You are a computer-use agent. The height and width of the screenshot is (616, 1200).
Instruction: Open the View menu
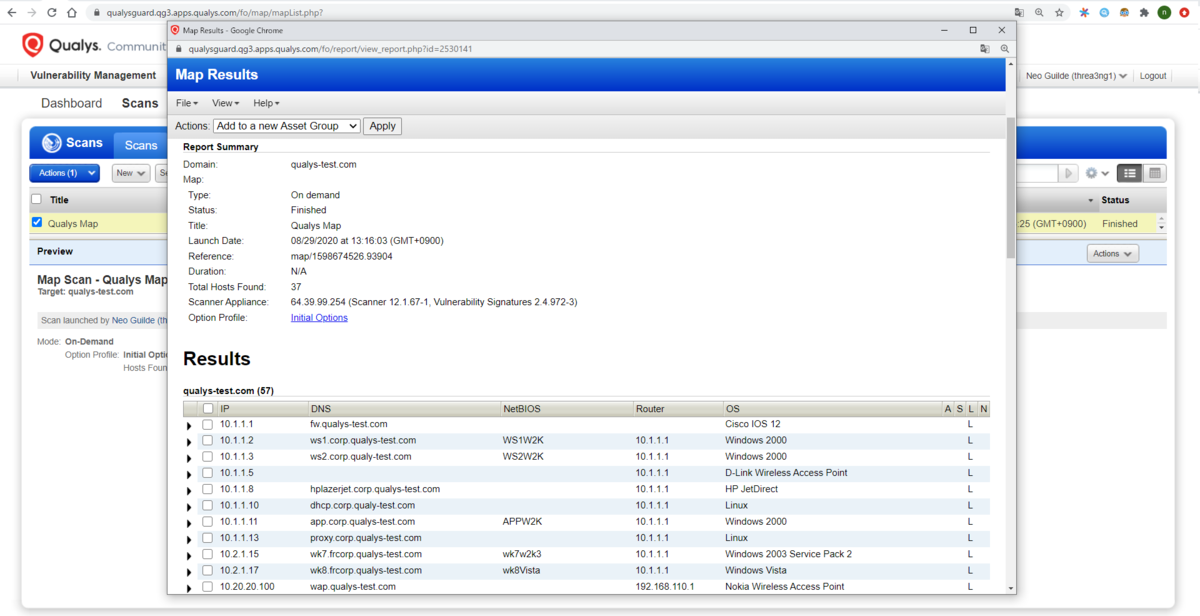click(225, 103)
